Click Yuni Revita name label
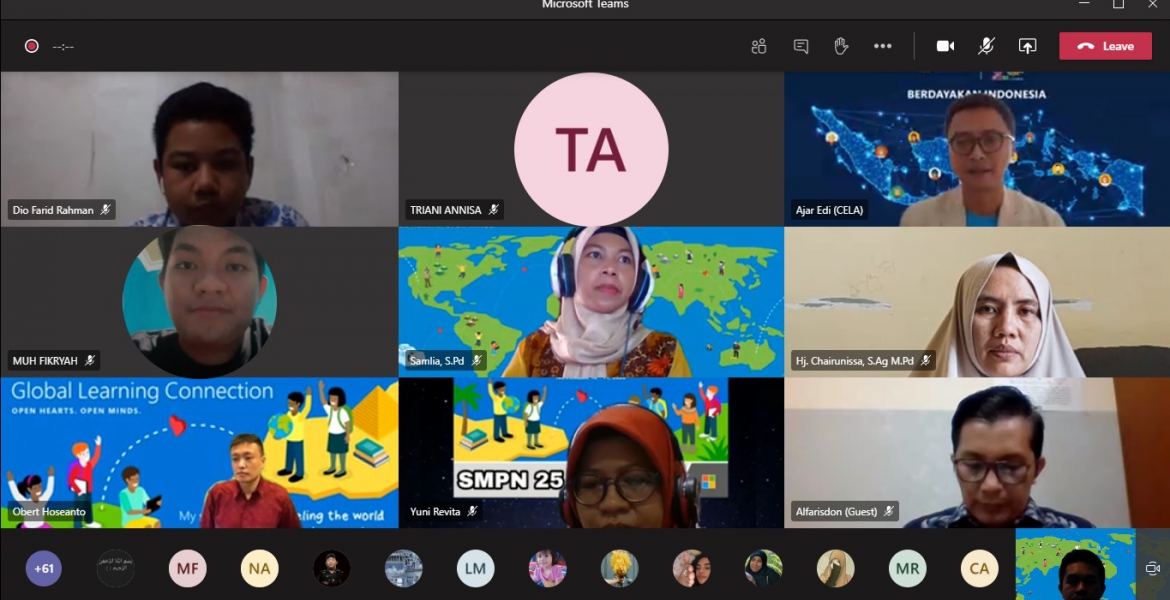This screenshot has height=600, width=1170. 435,512
